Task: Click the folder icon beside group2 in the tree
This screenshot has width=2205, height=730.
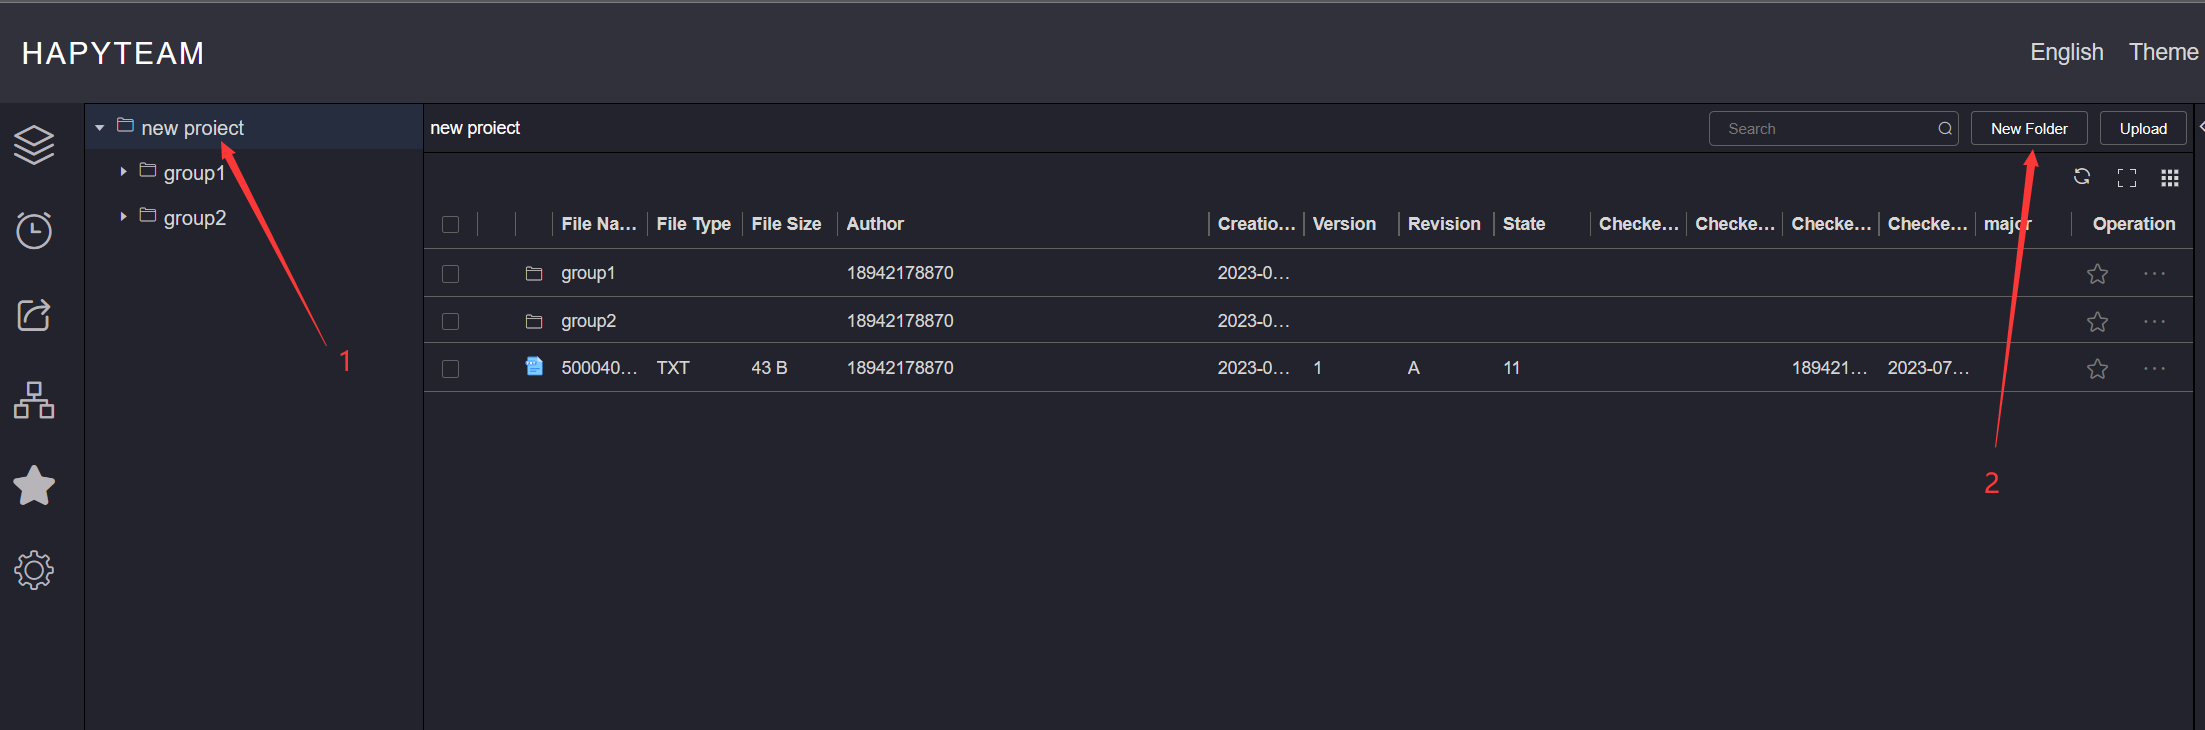Action: 147,215
